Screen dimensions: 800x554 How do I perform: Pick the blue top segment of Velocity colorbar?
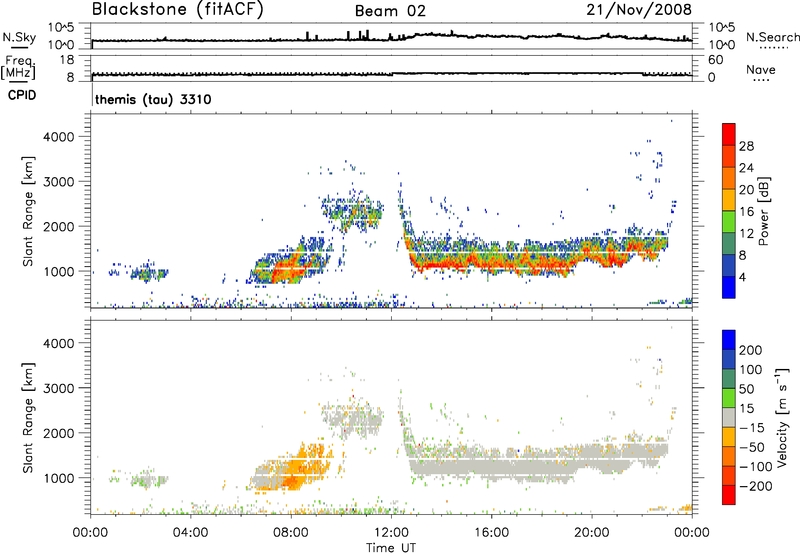point(729,340)
